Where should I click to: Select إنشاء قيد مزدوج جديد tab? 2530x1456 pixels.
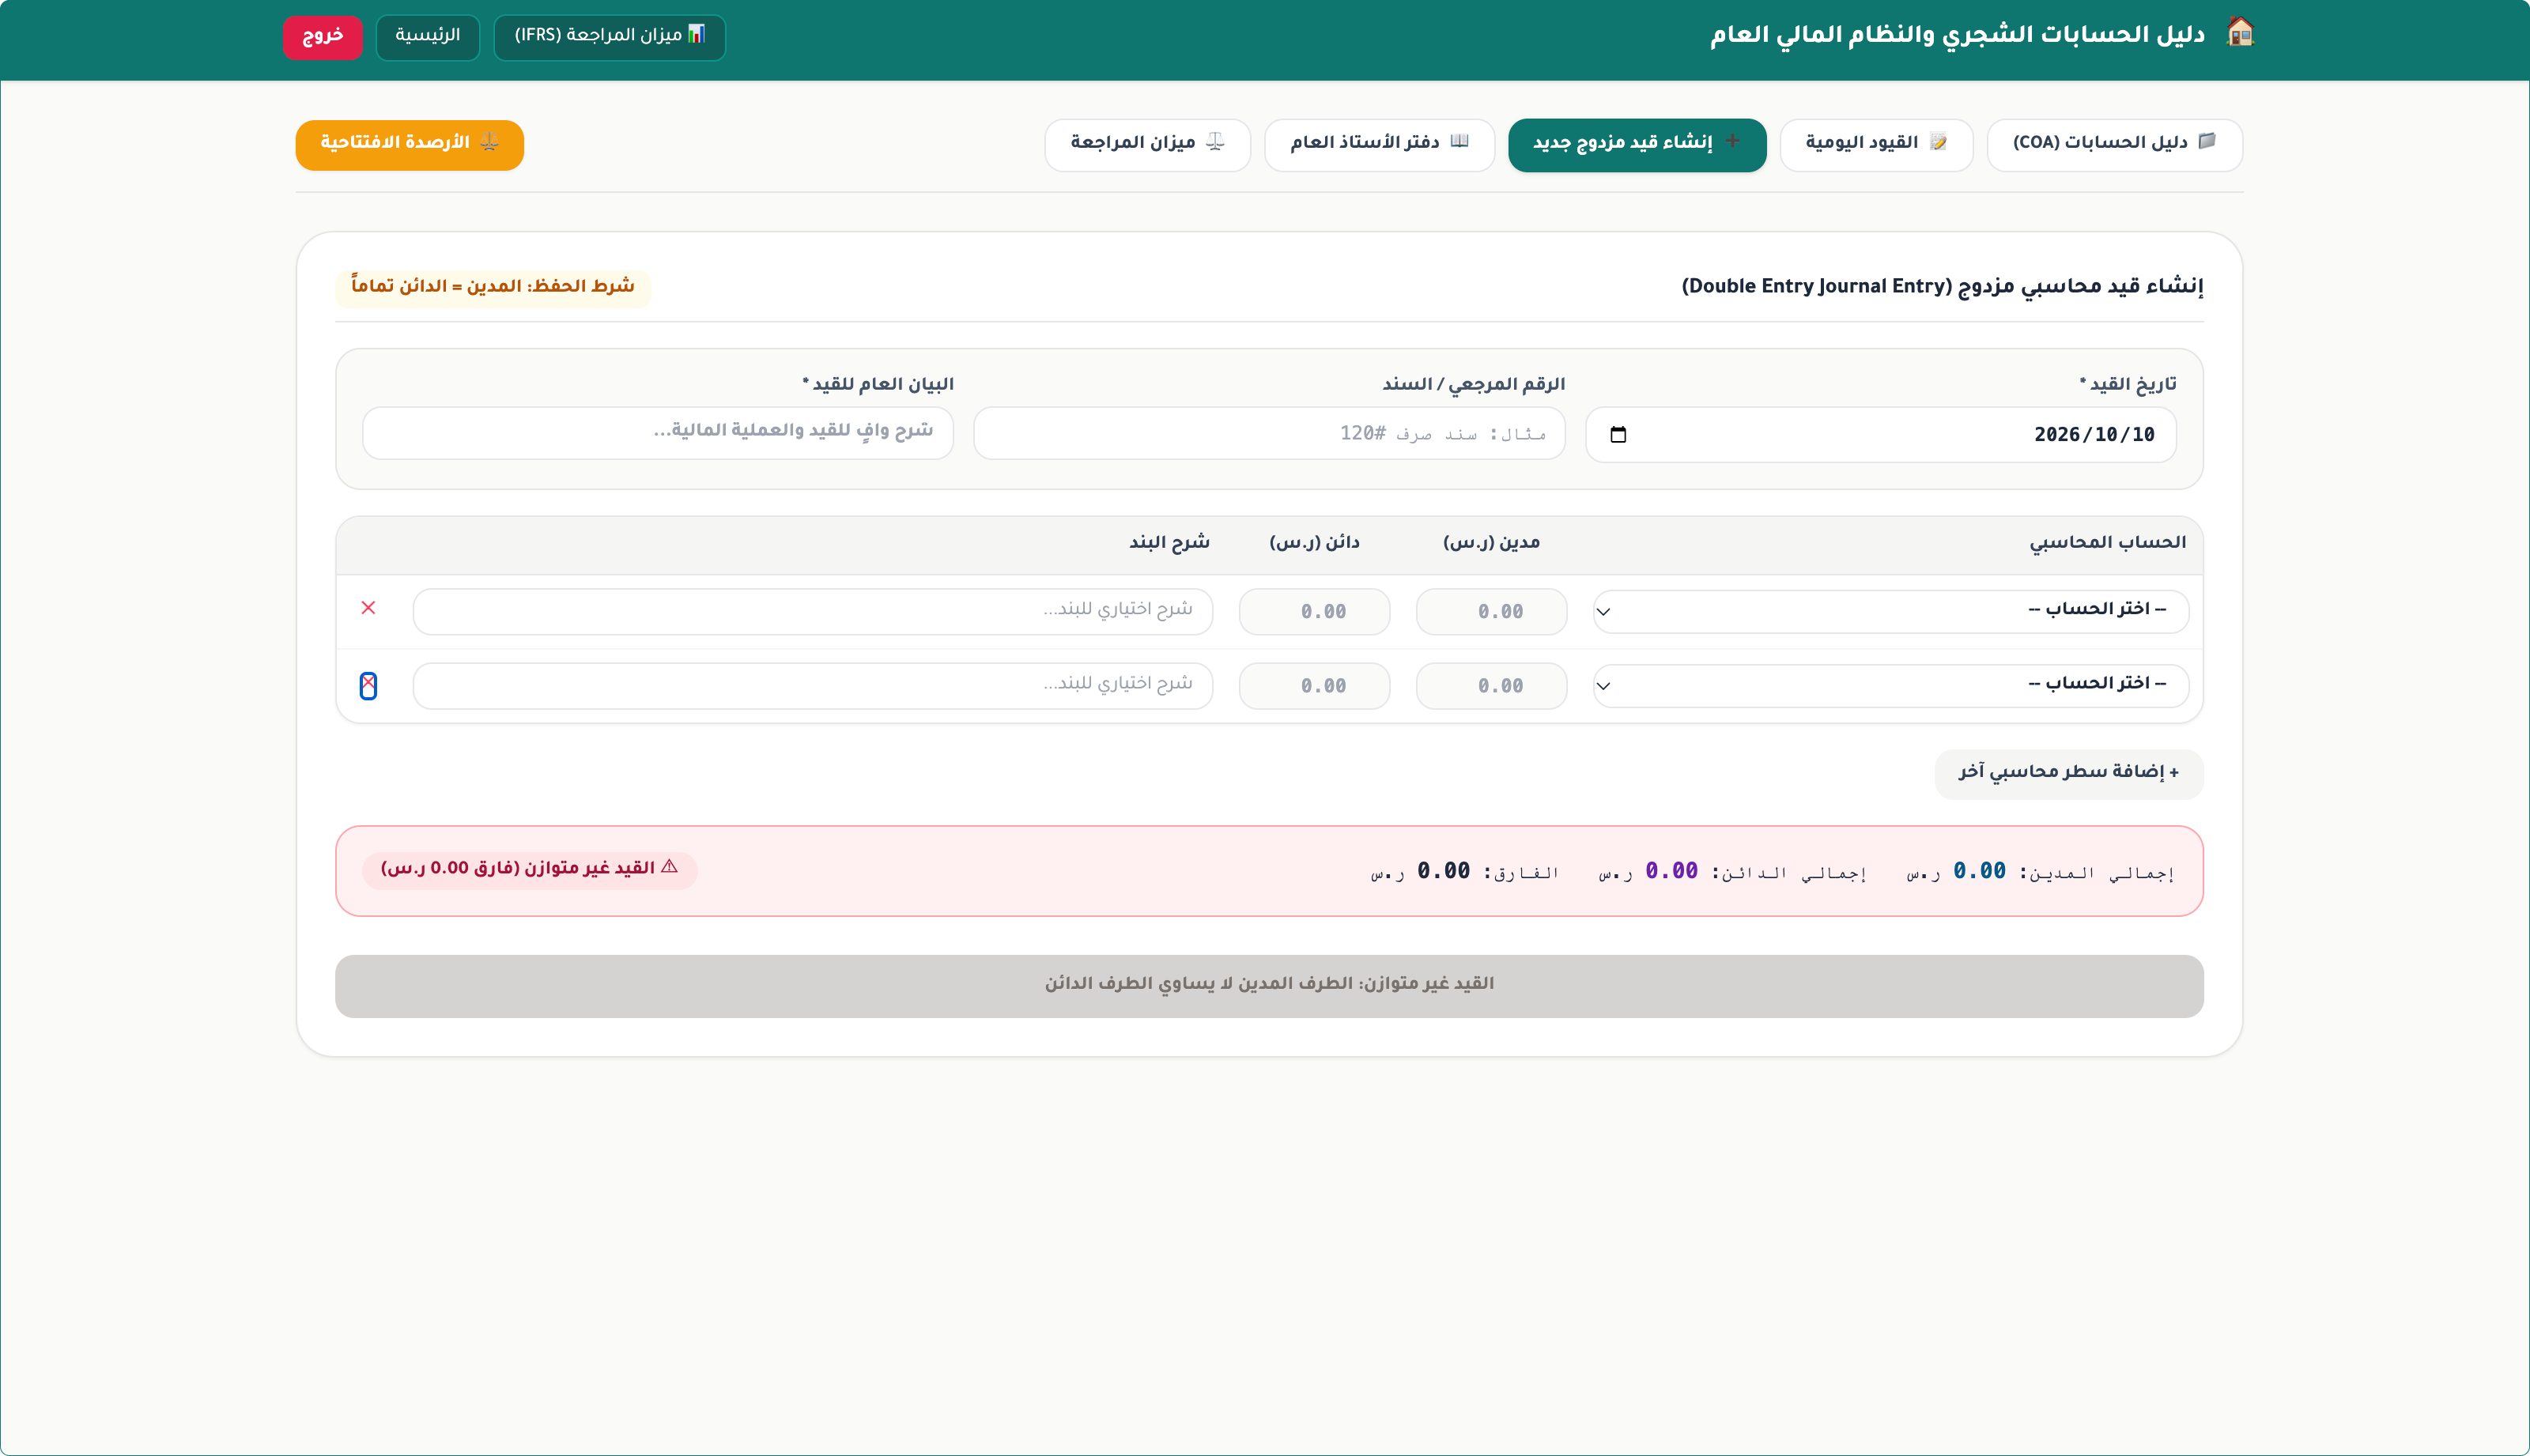tap(1637, 145)
